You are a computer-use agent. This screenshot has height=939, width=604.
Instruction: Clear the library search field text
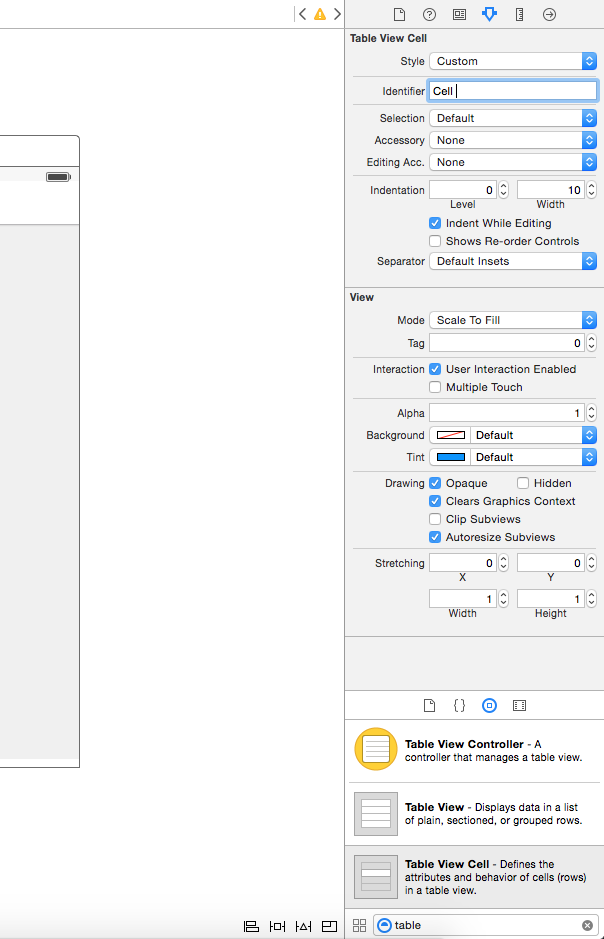tap(587, 926)
